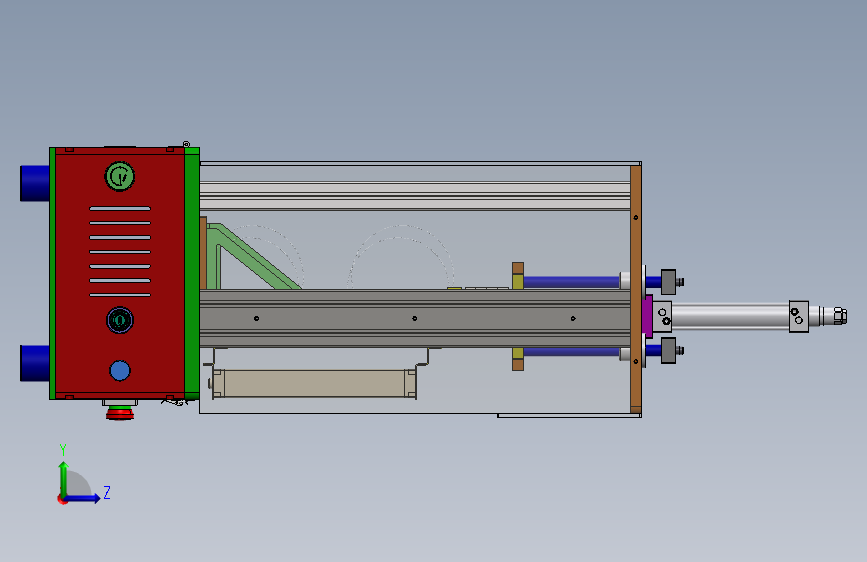This screenshot has width=867, height=562.
Task: Pick the green diagonal brace bracket
Action: [x=253, y=256]
